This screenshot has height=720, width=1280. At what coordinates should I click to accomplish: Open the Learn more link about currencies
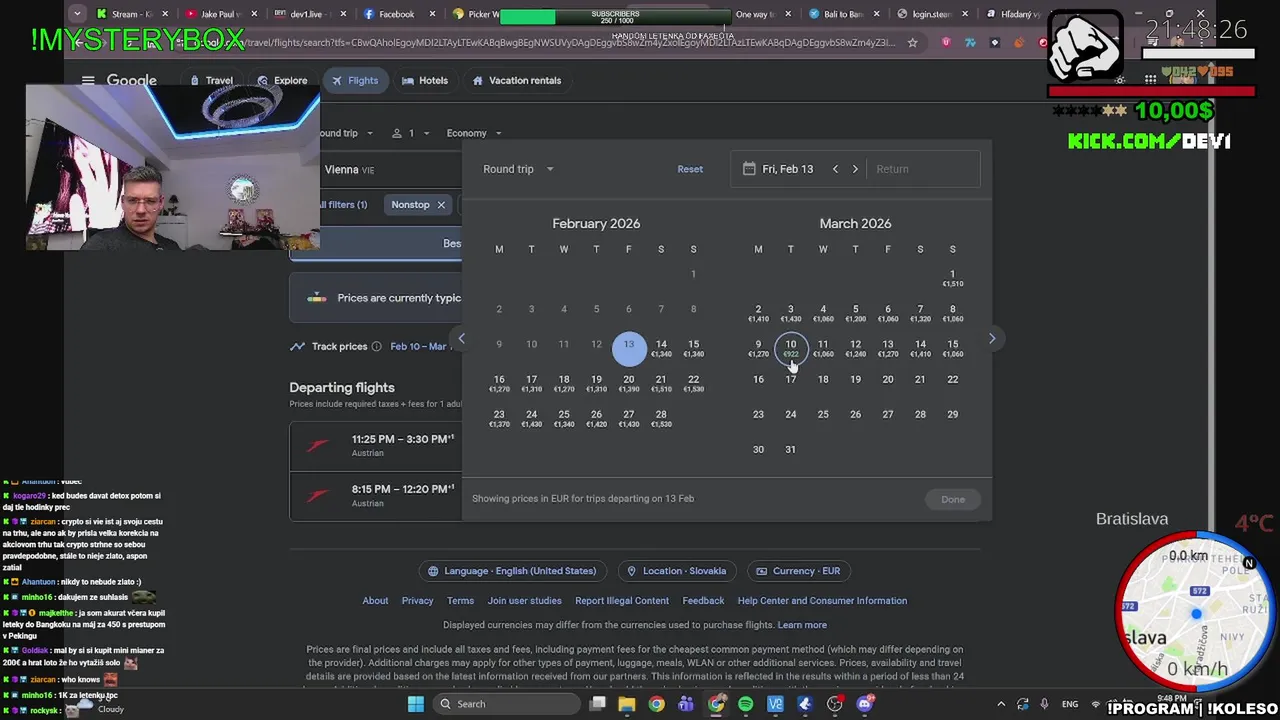[x=802, y=625]
